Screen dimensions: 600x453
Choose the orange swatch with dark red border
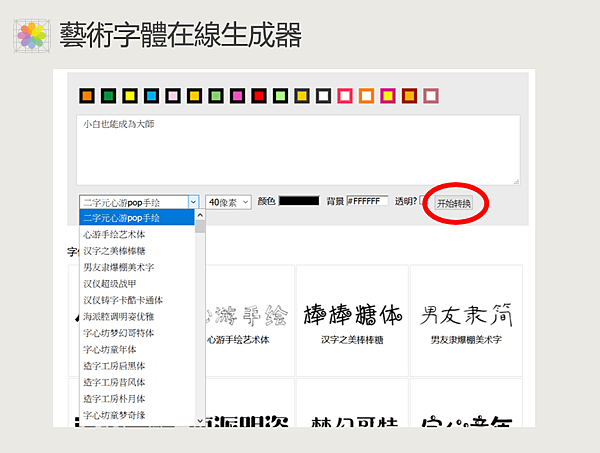click(x=409, y=96)
